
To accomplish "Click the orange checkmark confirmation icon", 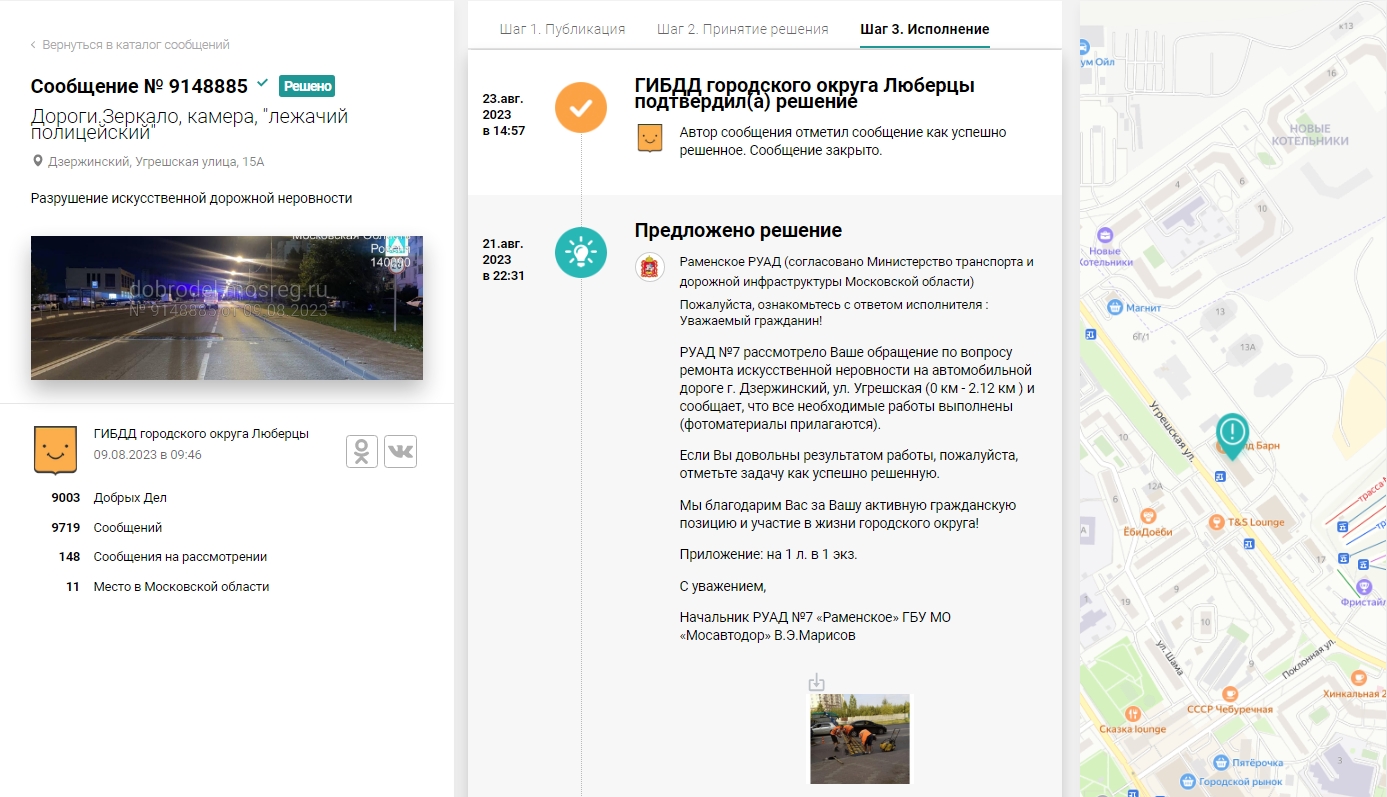I will [x=581, y=107].
